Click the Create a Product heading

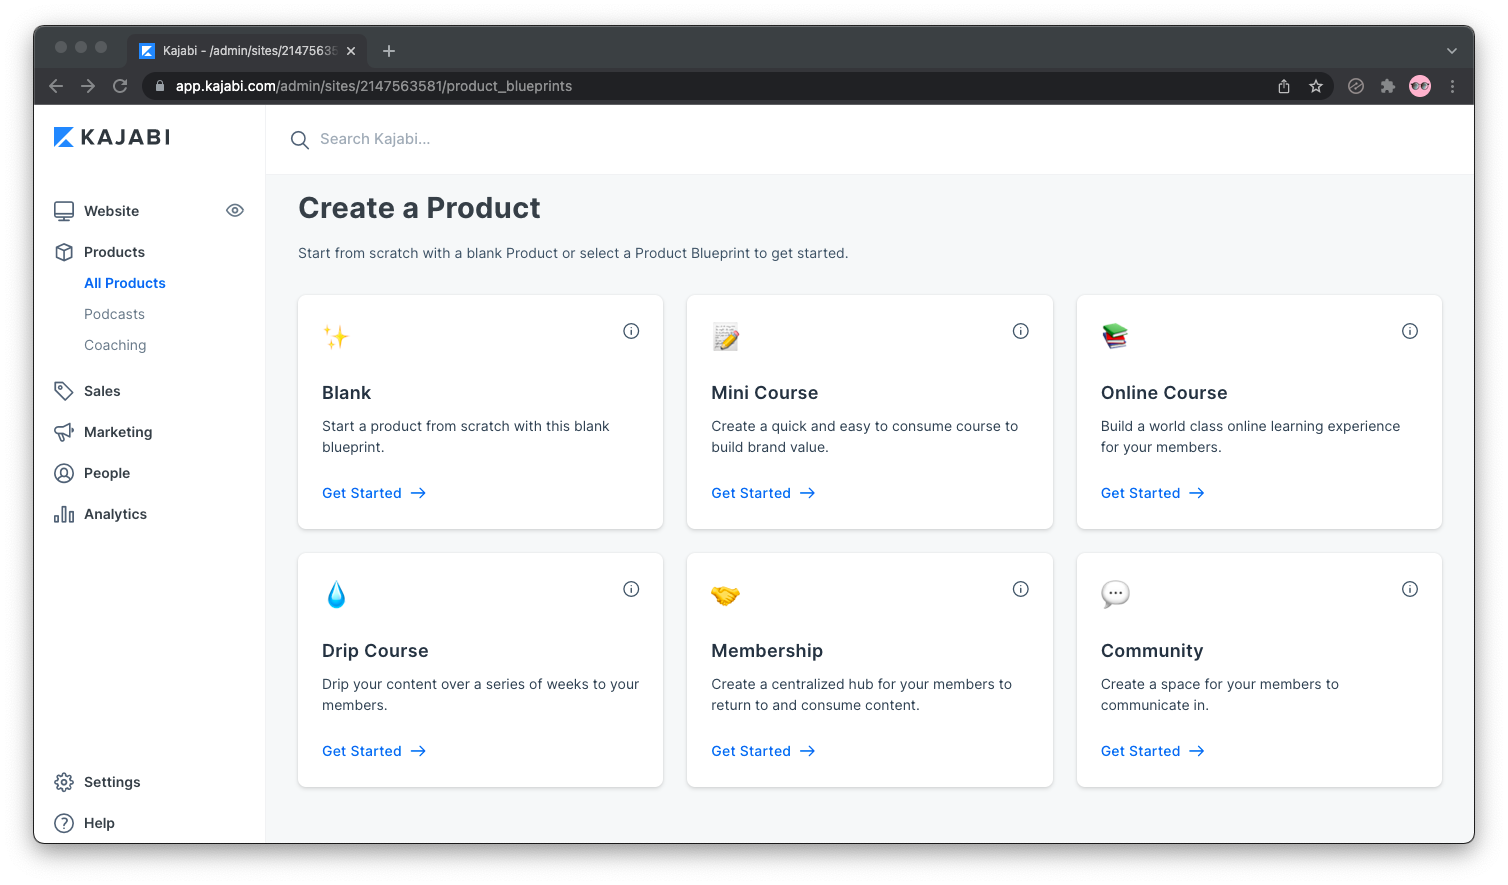click(419, 208)
